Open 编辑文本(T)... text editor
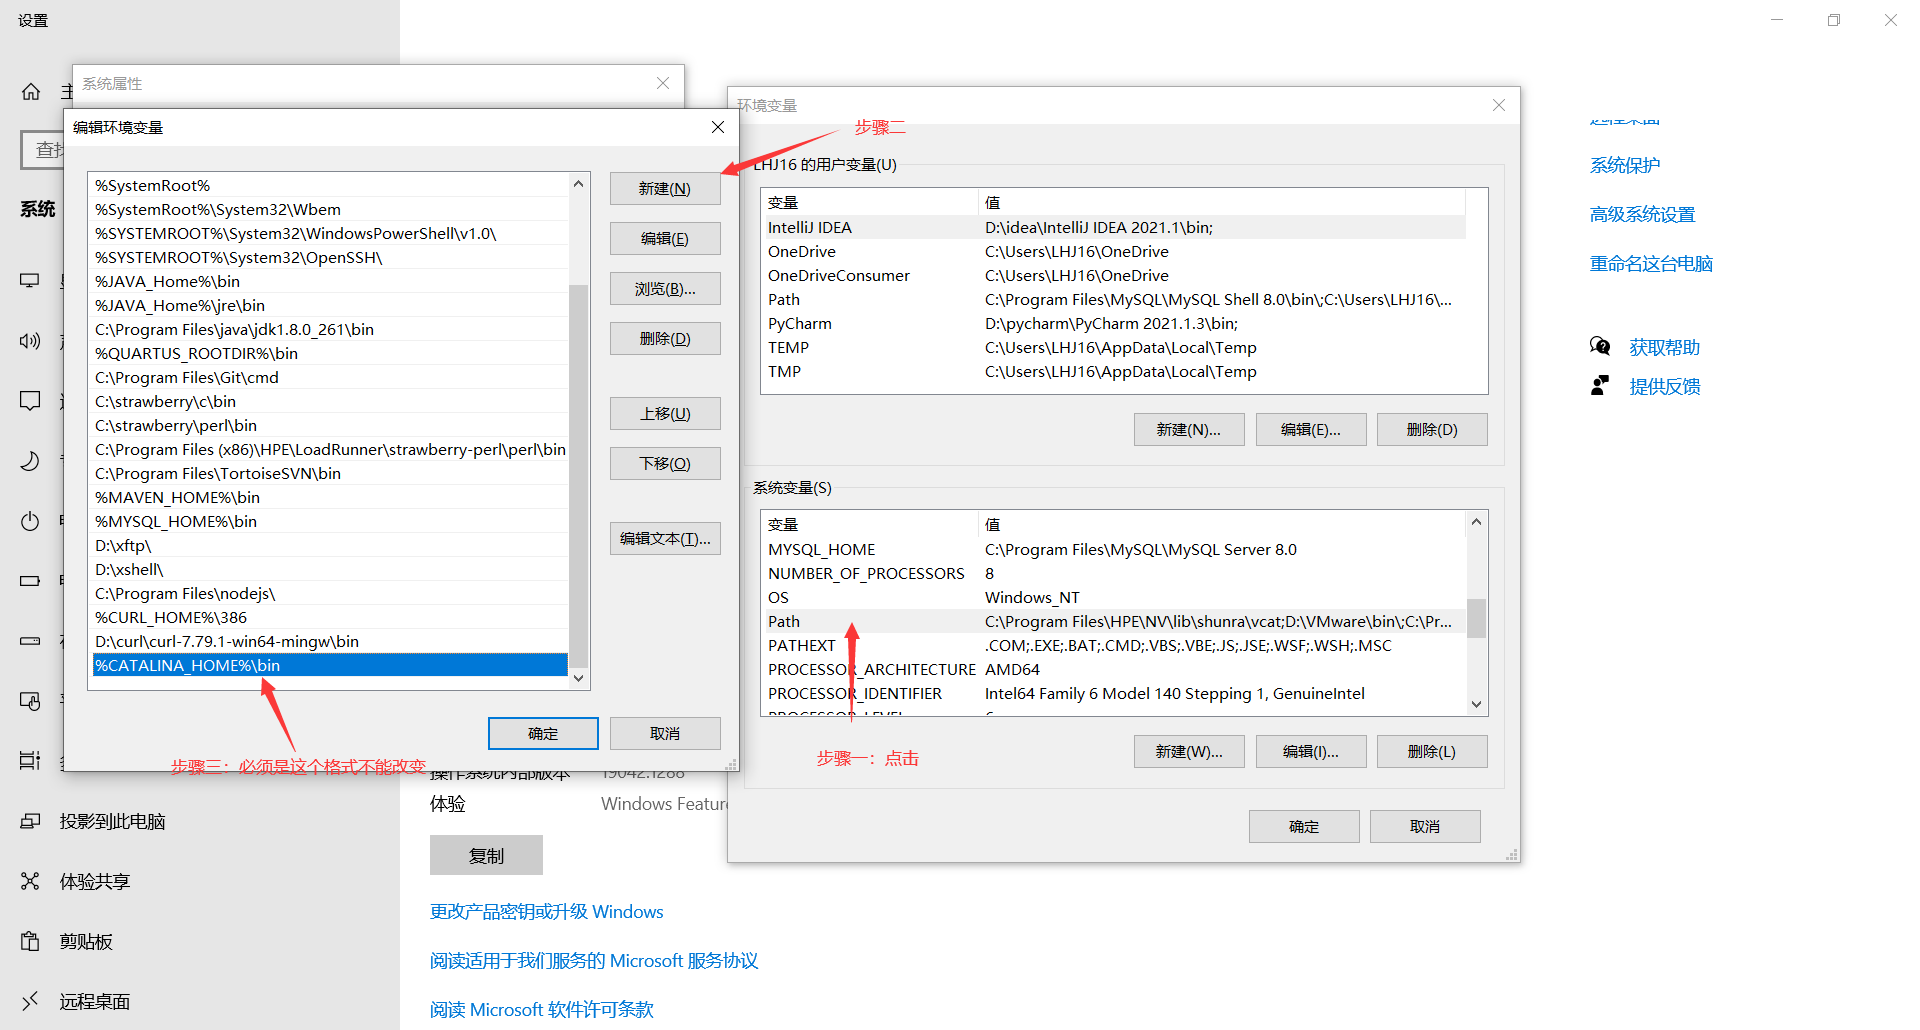The image size is (1920, 1030). 665,539
